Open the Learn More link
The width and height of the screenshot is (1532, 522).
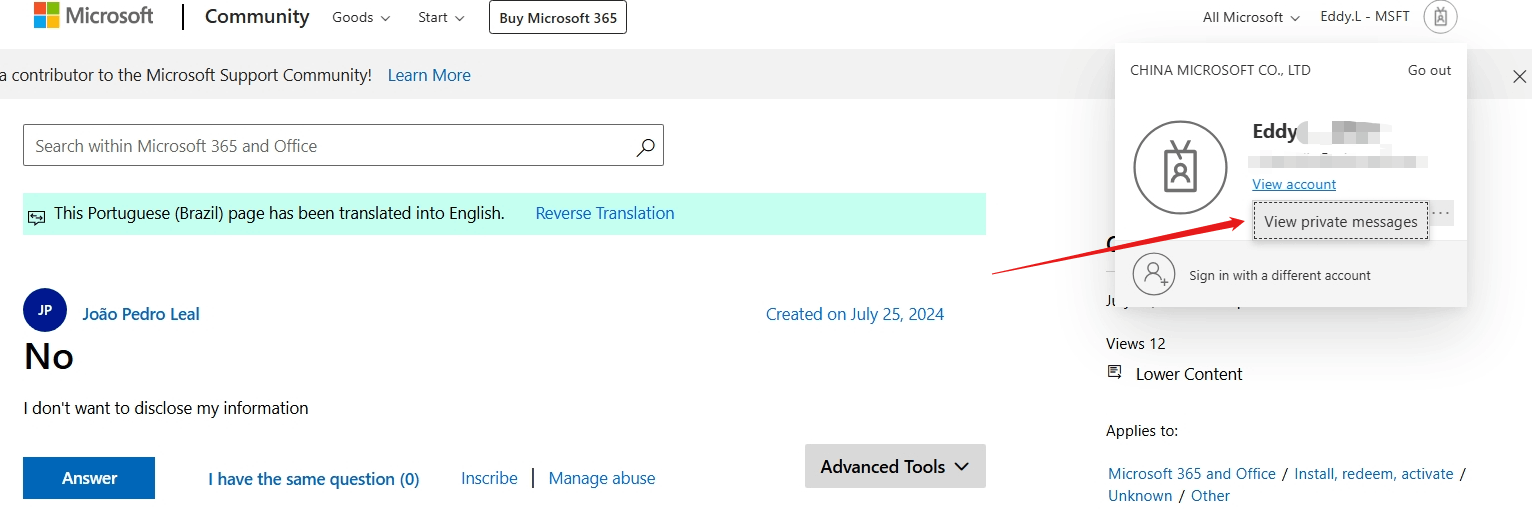[429, 75]
